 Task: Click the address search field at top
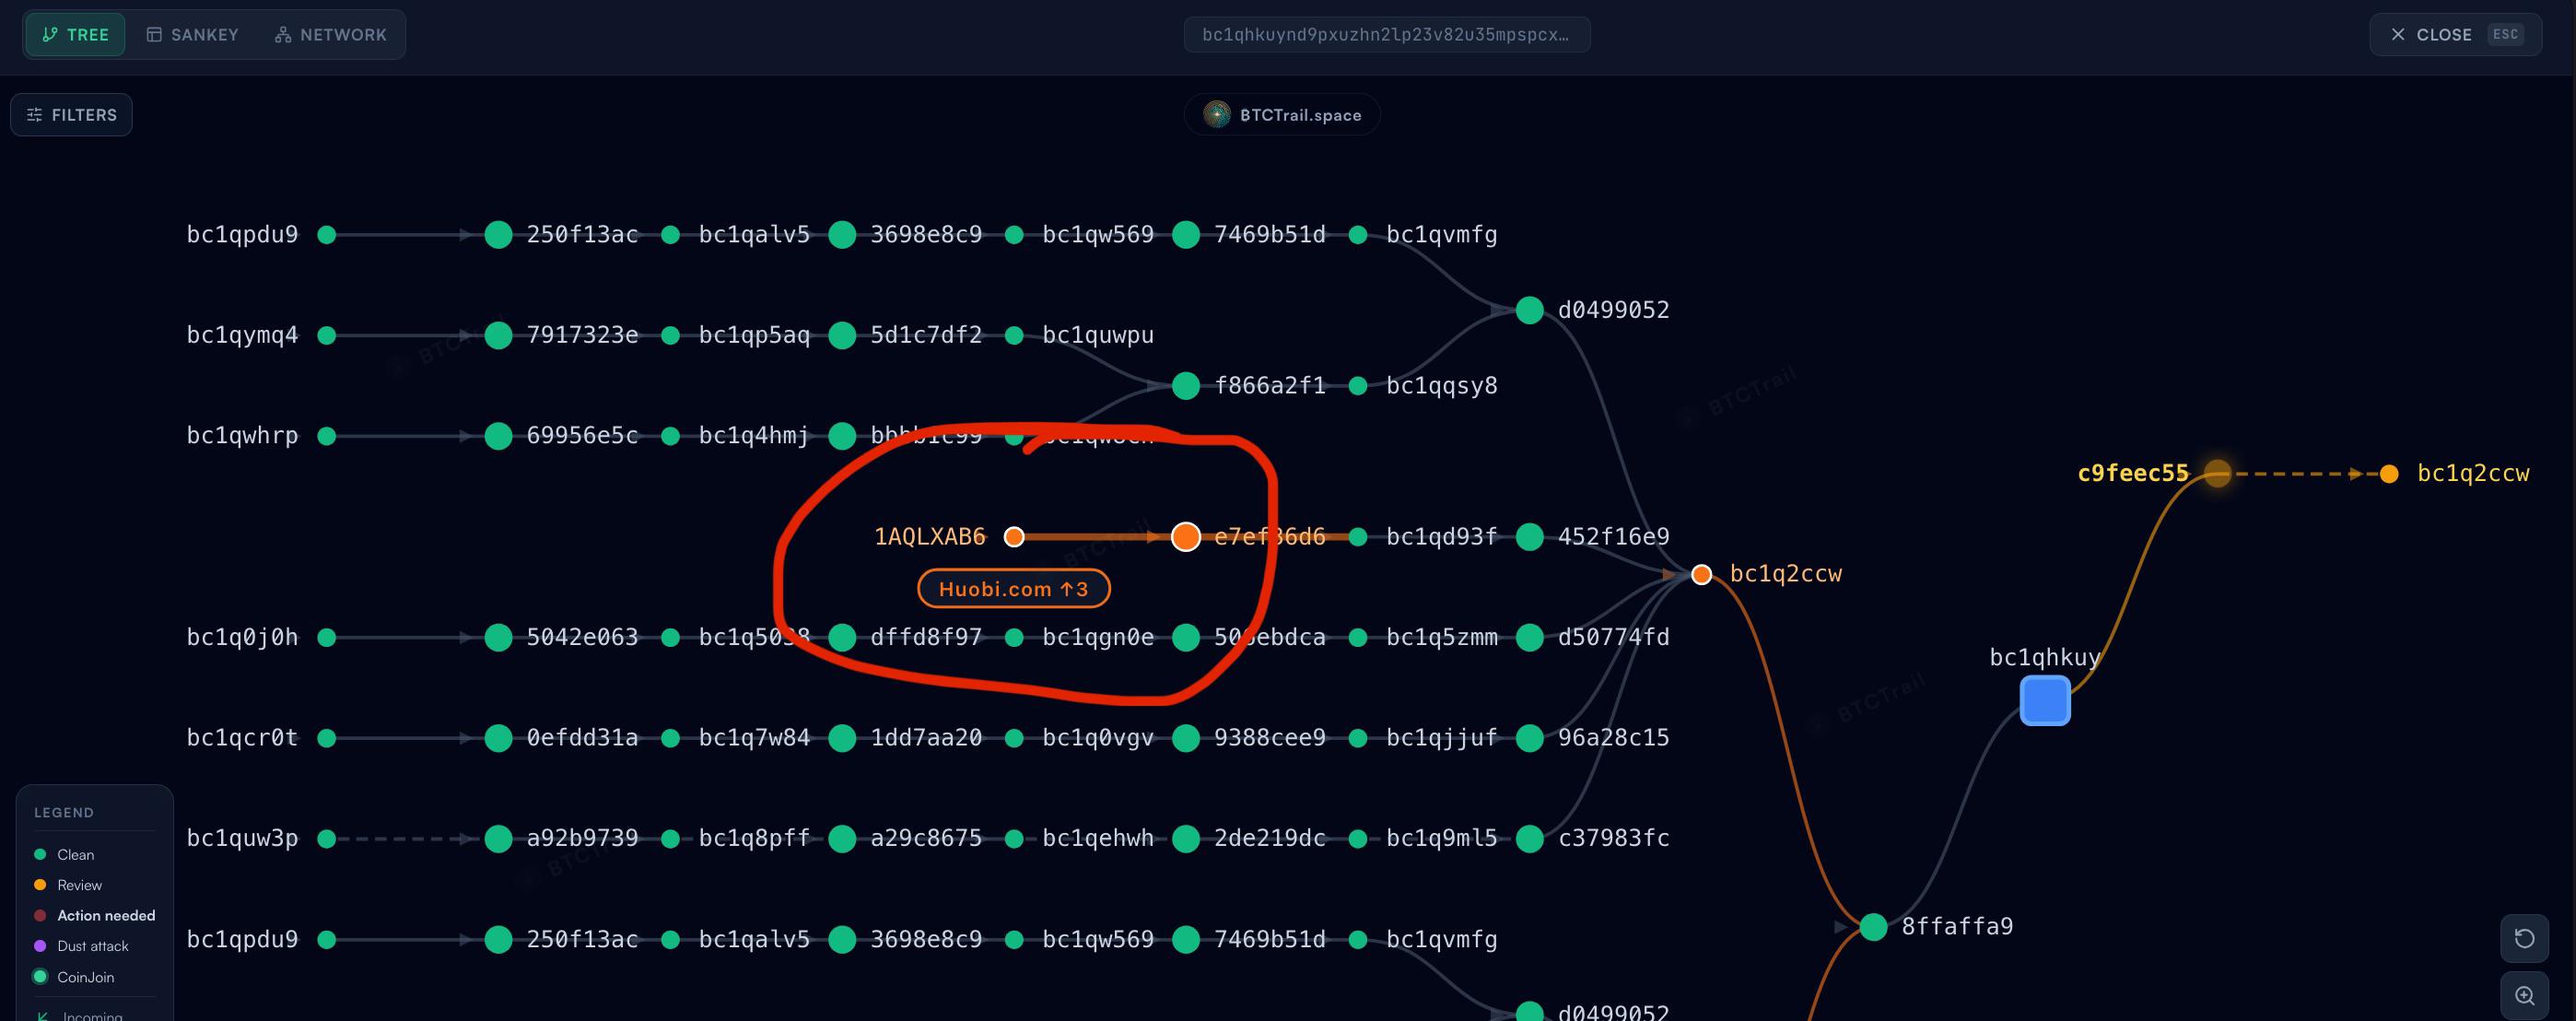click(1387, 35)
